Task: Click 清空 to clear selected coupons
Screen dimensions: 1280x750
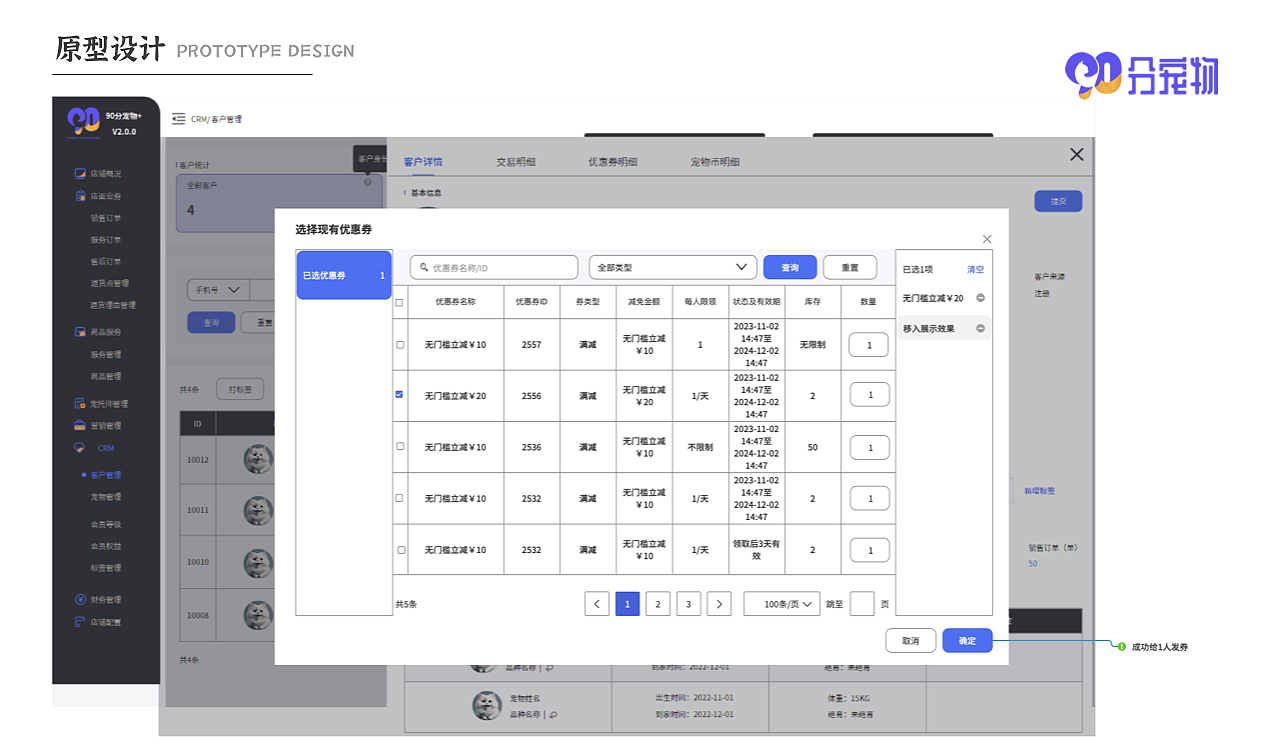Action: [975, 269]
